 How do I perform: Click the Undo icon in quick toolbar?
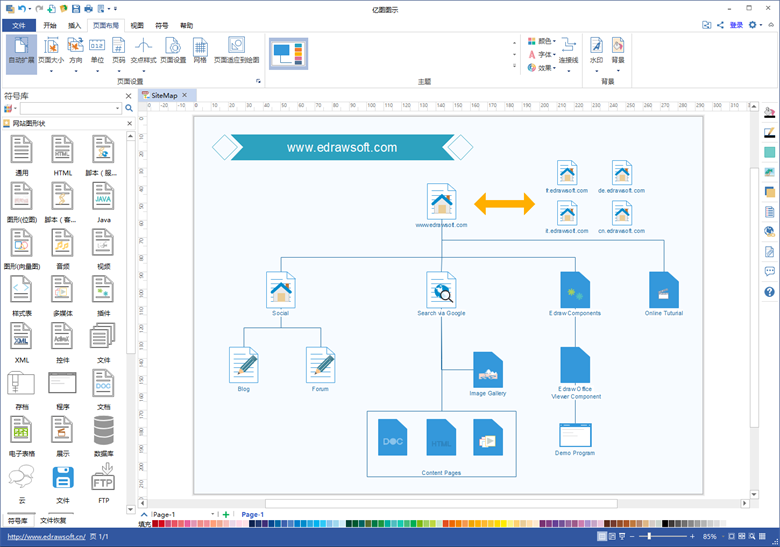[x=22, y=8]
